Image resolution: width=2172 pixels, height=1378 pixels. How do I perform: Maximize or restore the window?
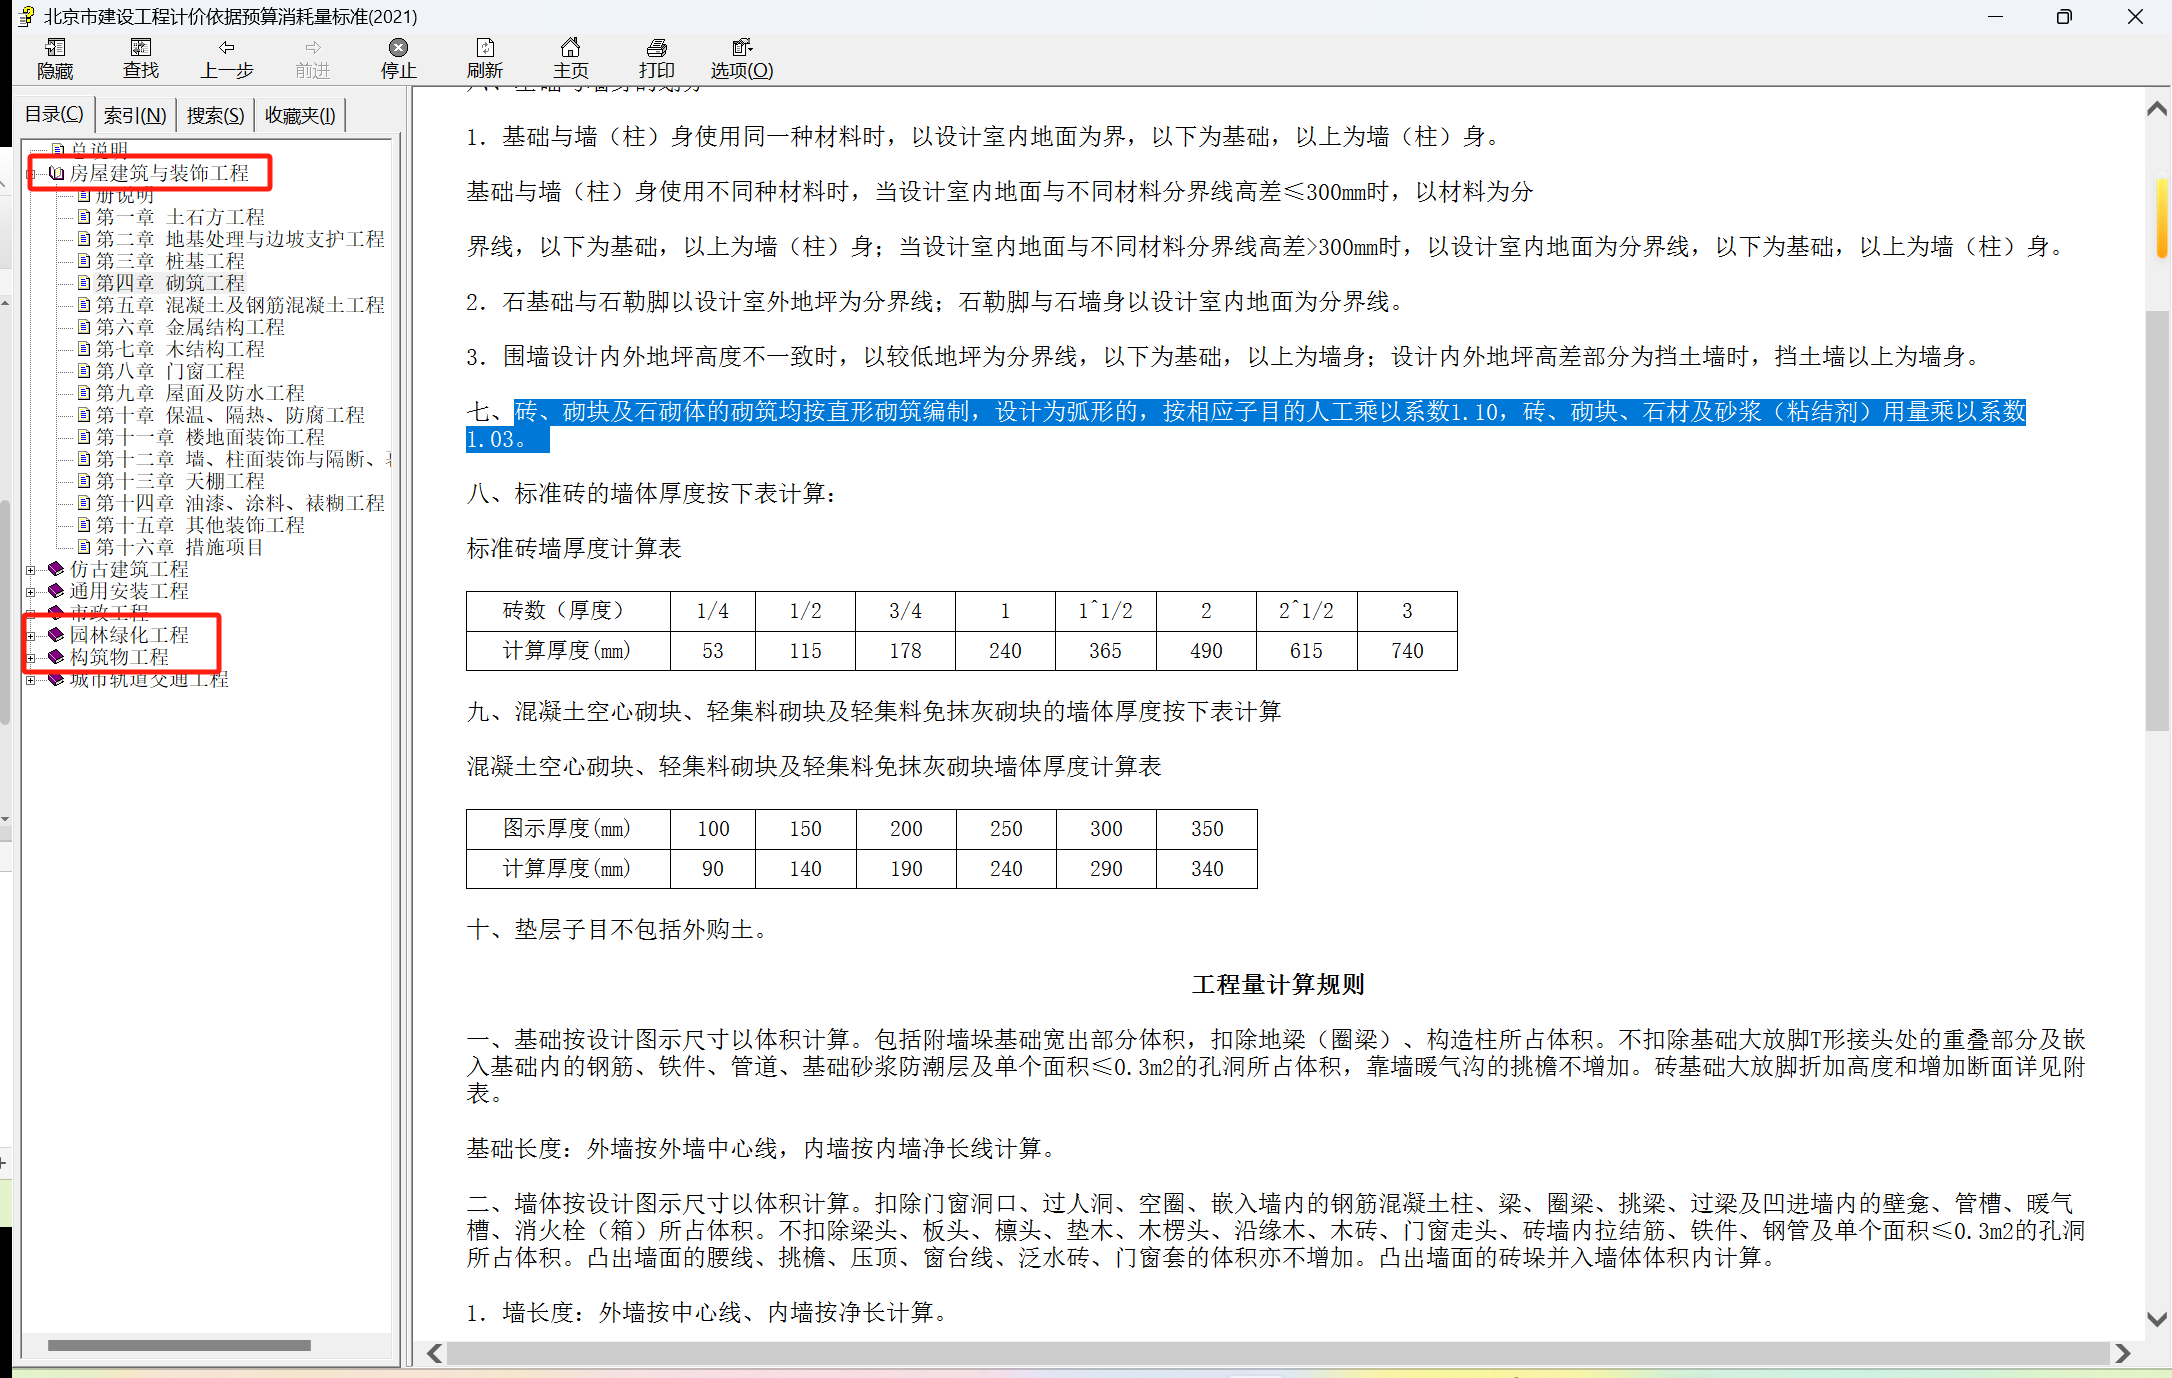[2064, 16]
